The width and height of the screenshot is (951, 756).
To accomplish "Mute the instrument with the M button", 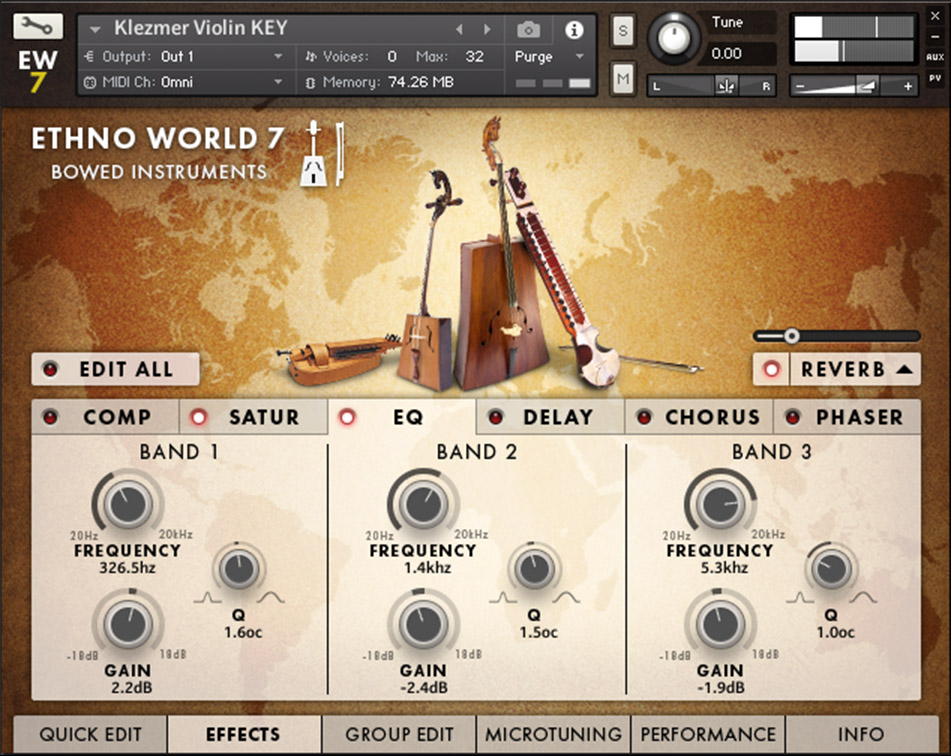I will (x=622, y=78).
